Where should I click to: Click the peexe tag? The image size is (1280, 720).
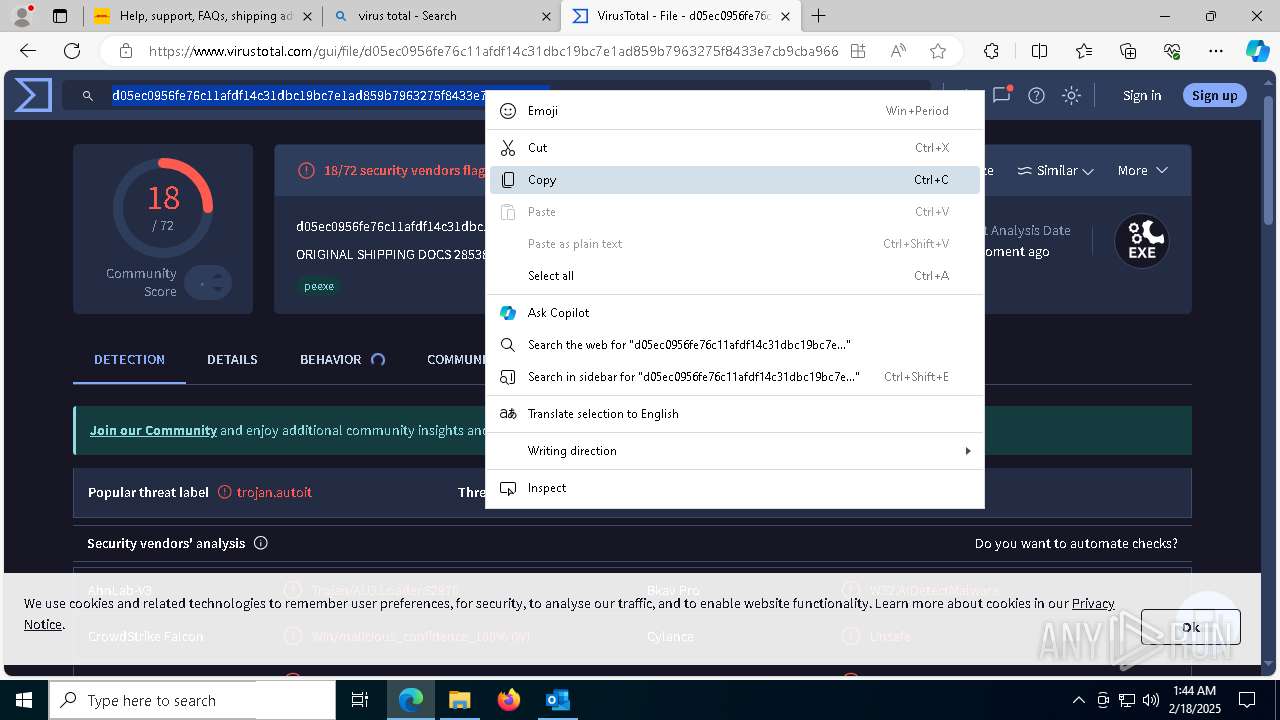point(319,286)
